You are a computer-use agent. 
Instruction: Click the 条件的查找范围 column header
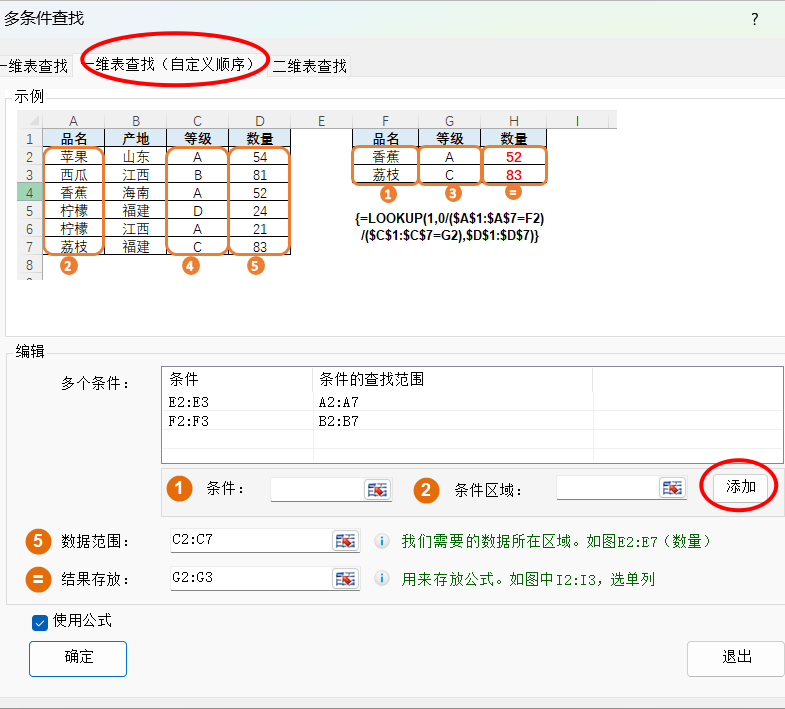[453, 380]
